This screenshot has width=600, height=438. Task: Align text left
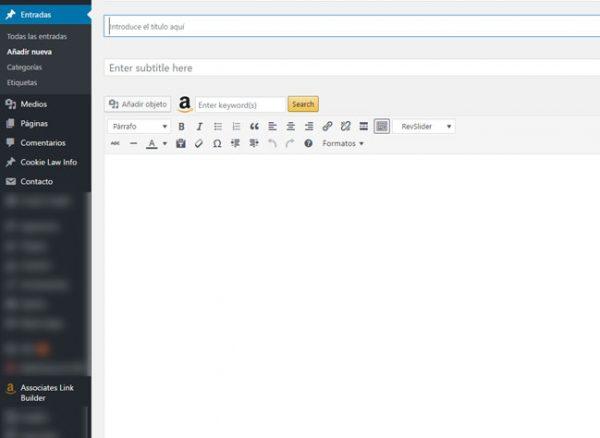(272, 127)
